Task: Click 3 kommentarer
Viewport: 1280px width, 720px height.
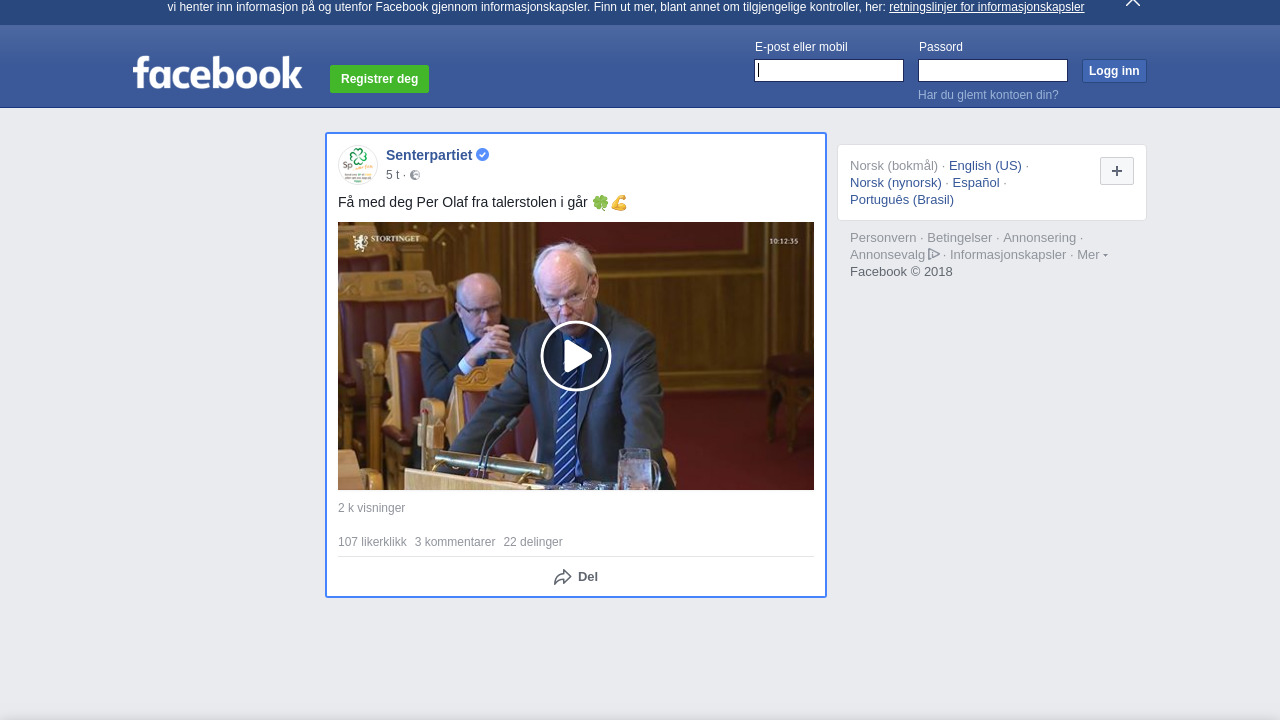Action: (455, 542)
